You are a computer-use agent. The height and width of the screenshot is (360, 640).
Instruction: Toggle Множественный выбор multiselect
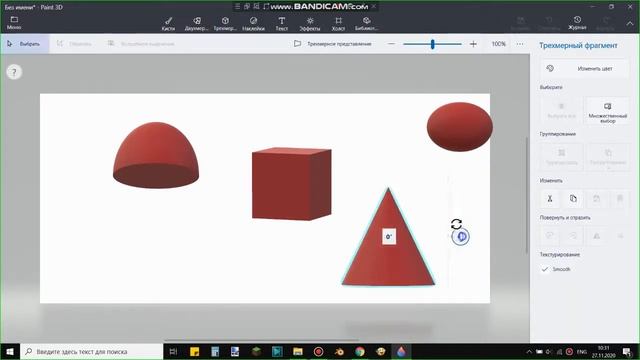(x=607, y=112)
